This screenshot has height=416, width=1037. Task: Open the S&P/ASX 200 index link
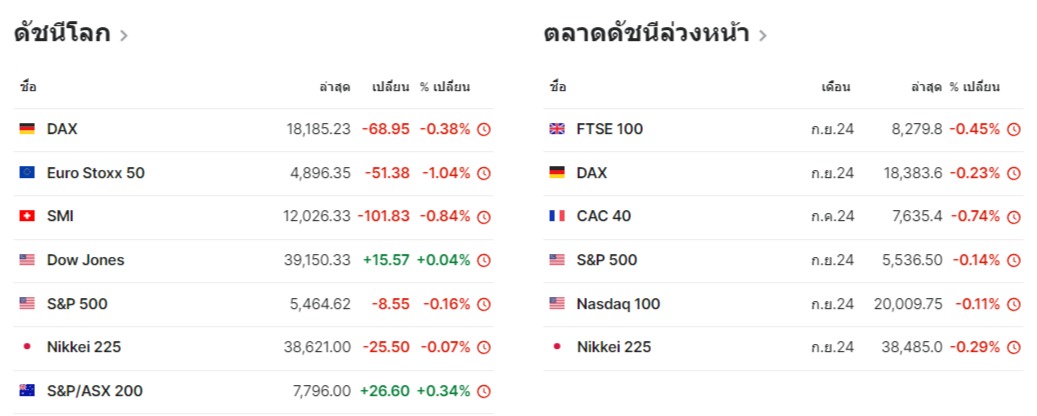tap(95, 391)
